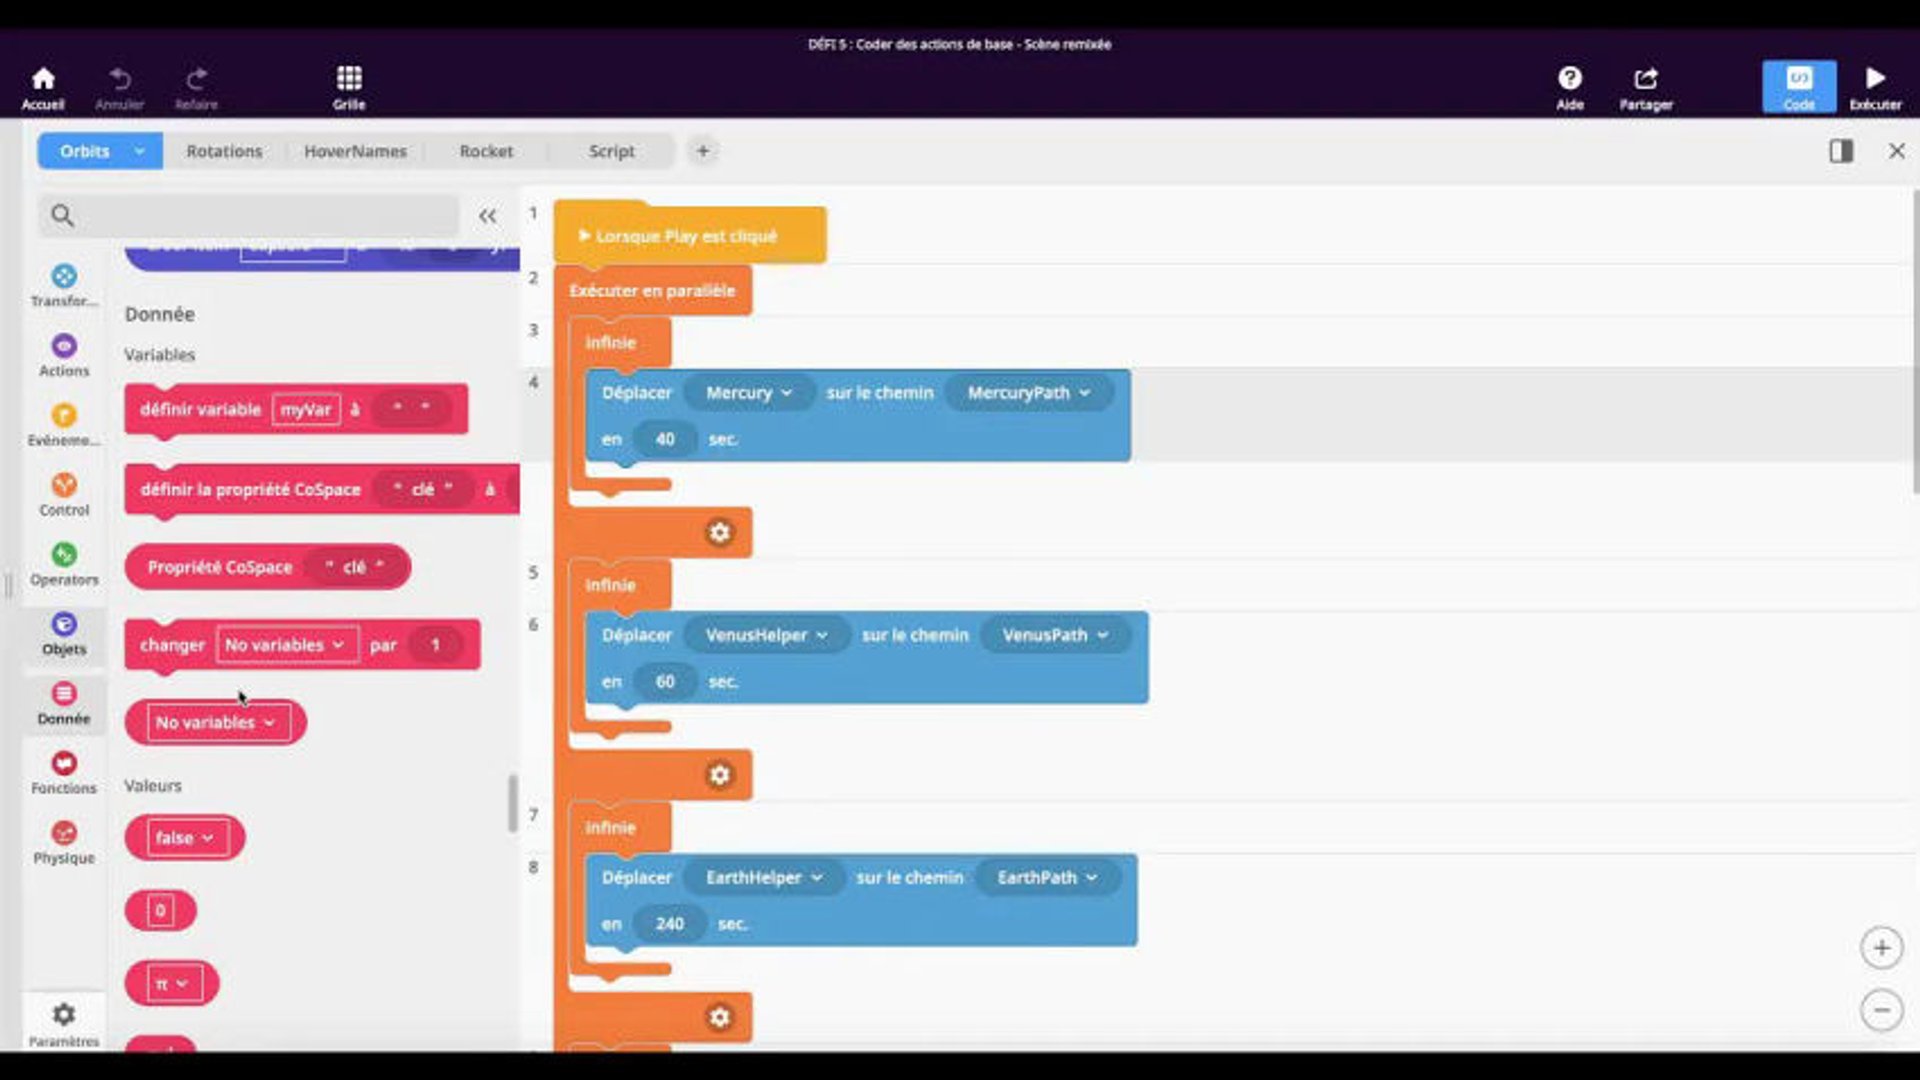Select the Evénements block category
1920x1080 pixels.
coord(64,426)
